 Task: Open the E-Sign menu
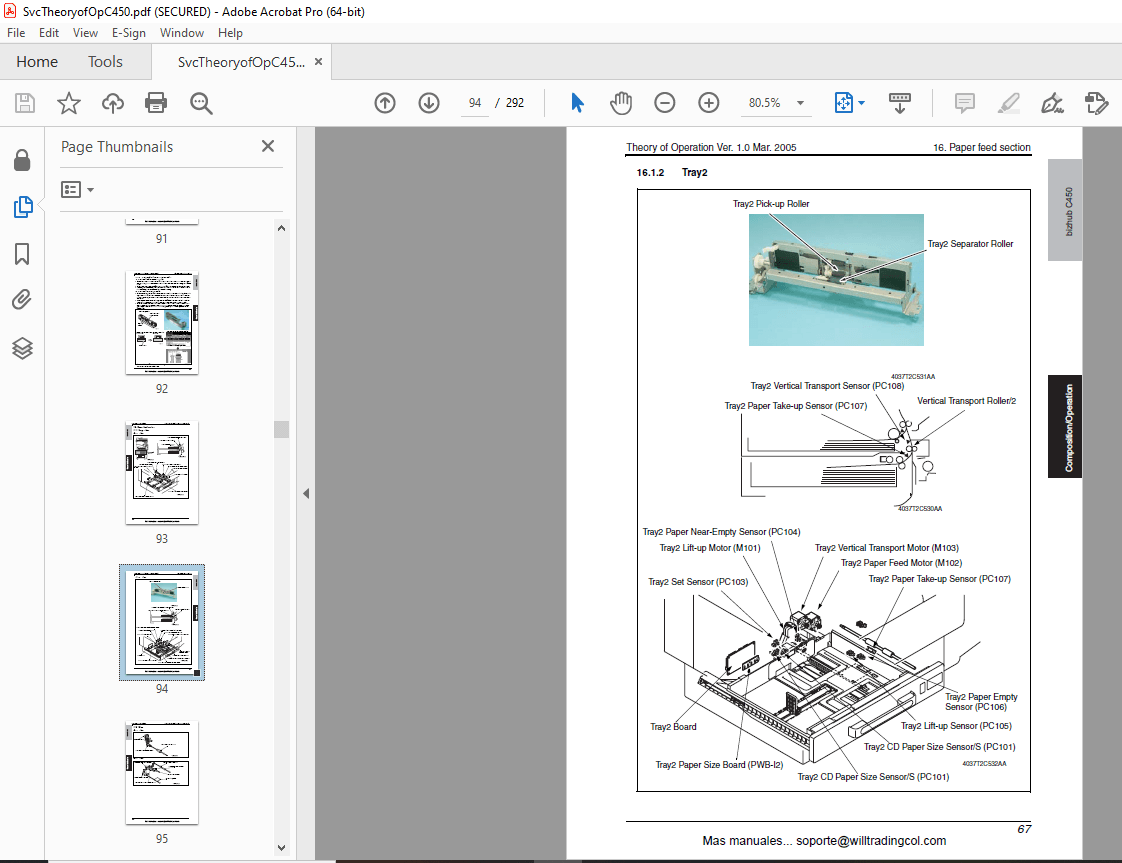(129, 32)
